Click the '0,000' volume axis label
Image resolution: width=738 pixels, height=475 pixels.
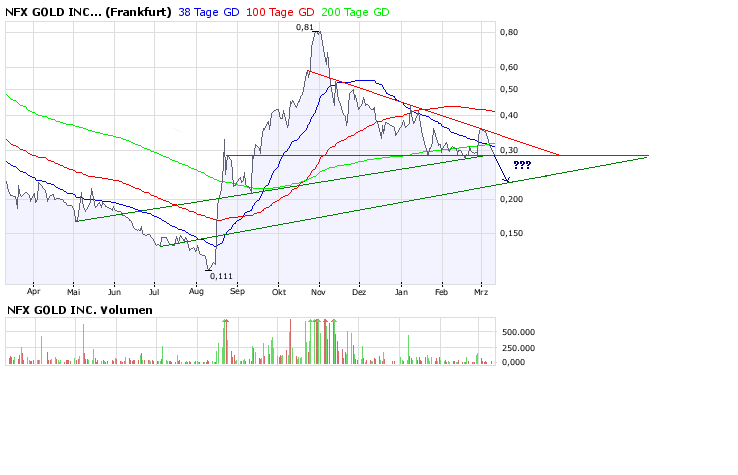[513, 362]
